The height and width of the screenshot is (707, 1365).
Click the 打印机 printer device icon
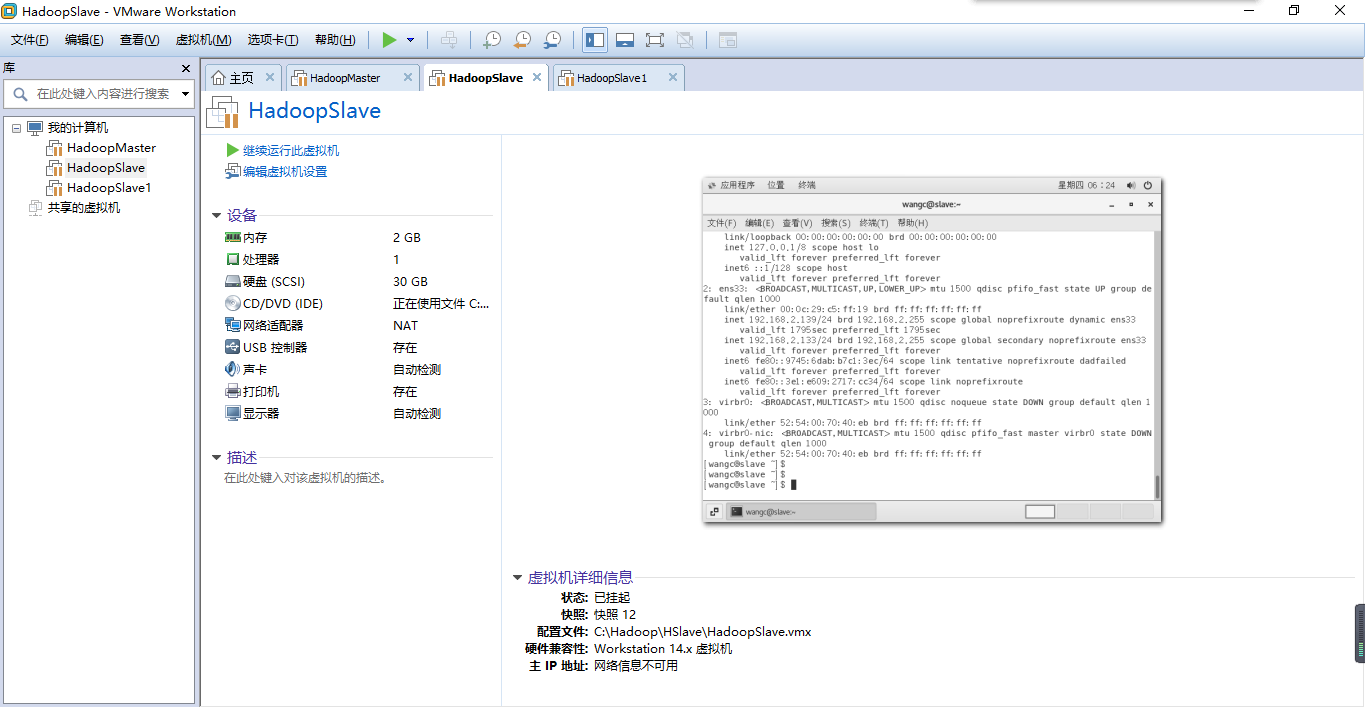click(x=233, y=391)
